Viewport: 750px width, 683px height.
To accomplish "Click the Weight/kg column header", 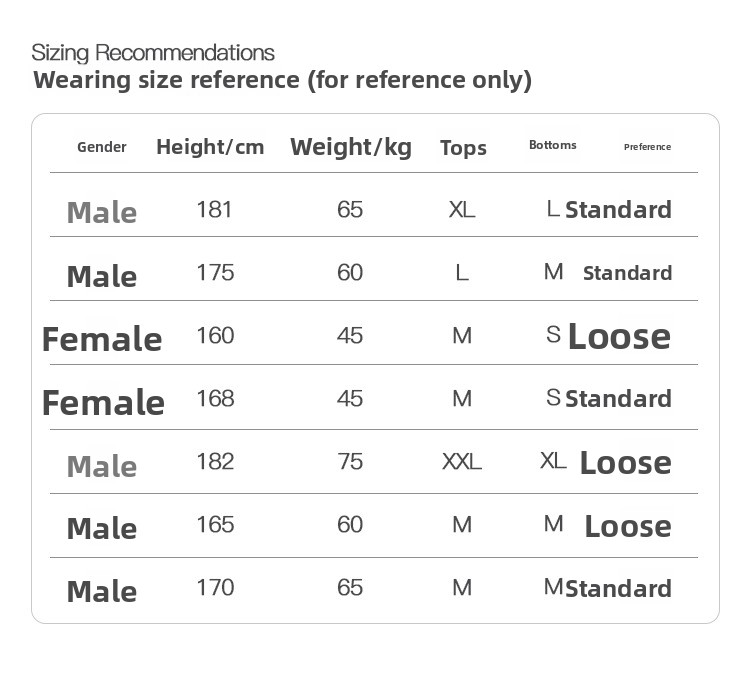I will coord(351,147).
